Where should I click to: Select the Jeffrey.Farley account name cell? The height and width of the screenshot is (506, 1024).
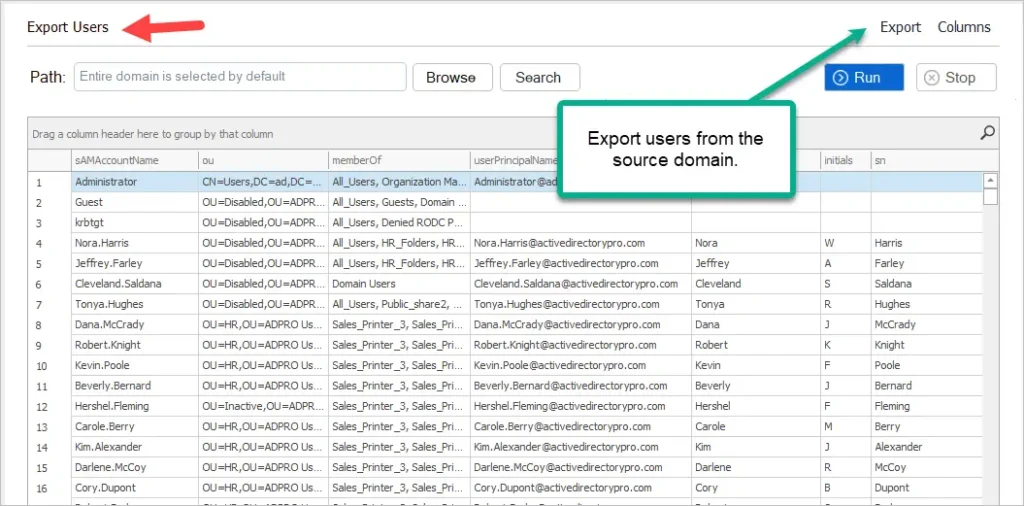(135, 263)
